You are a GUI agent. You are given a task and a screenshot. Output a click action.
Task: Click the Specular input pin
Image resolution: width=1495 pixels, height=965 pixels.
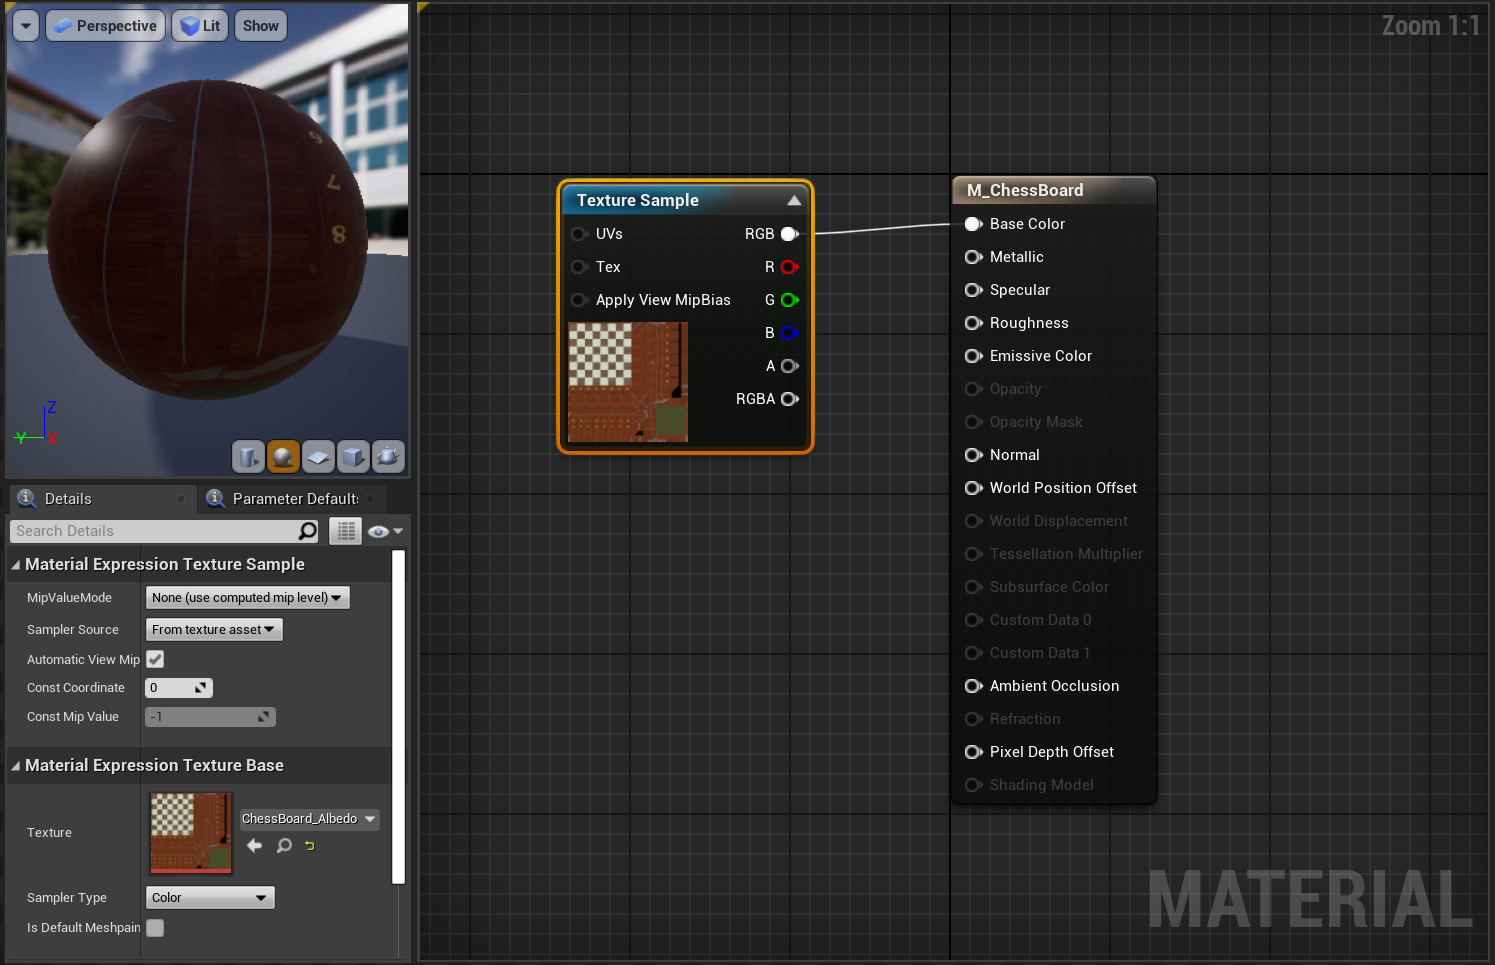[973, 290]
